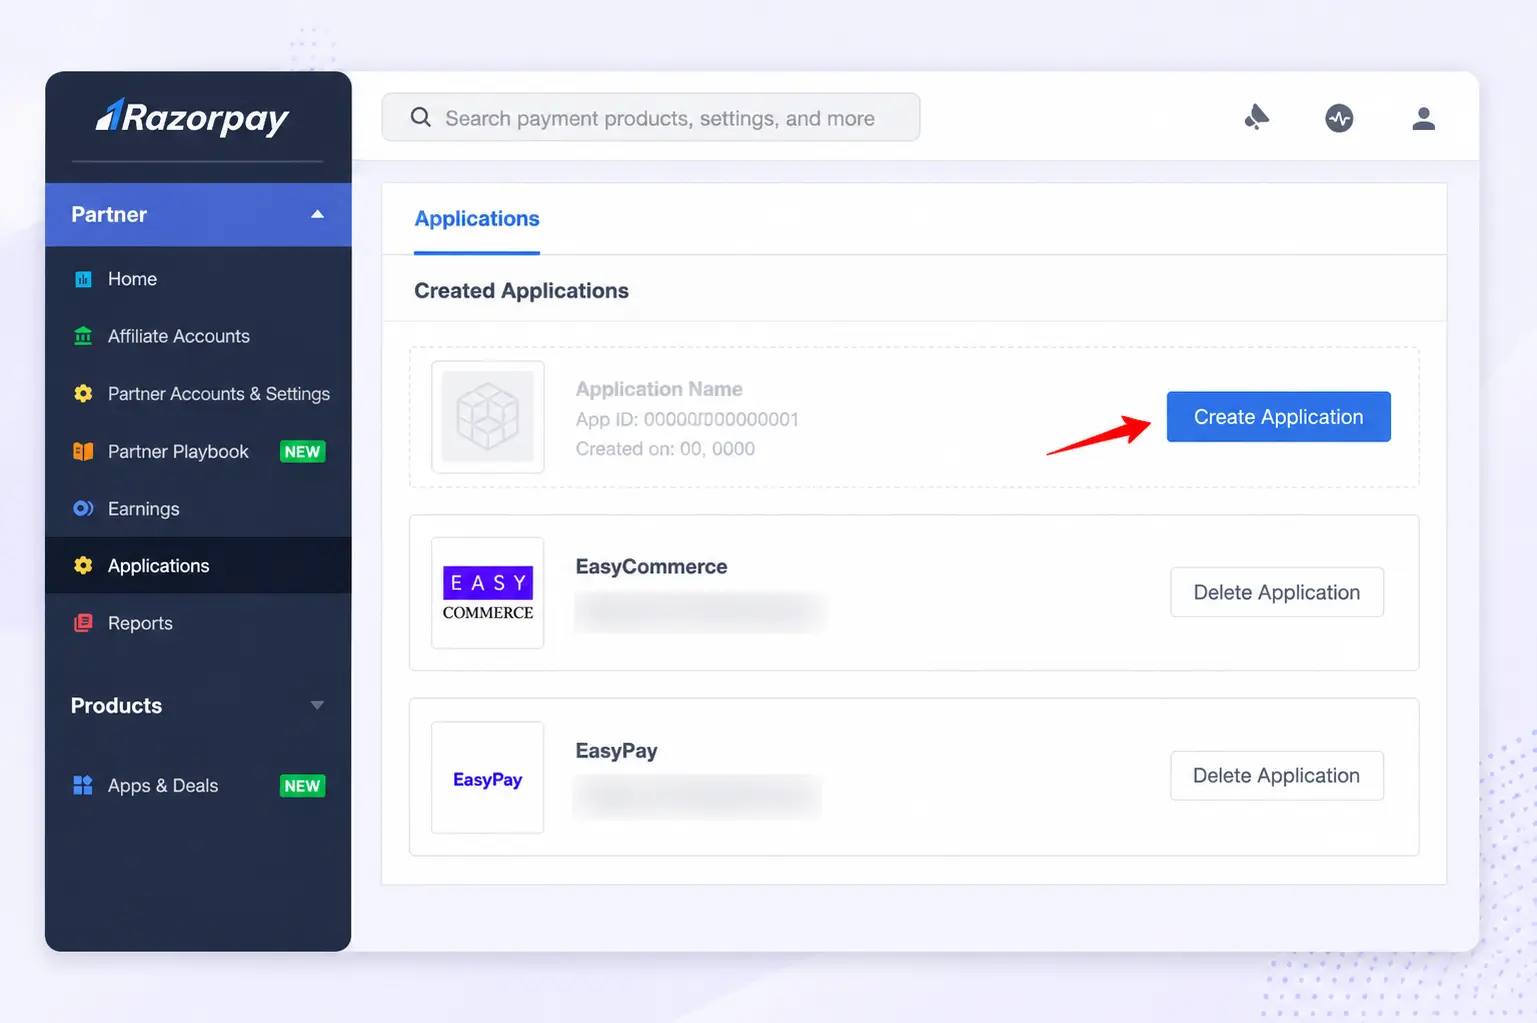Click the 'Created Applications' heading
This screenshot has width=1537, height=1023.
tap(521, 291)
